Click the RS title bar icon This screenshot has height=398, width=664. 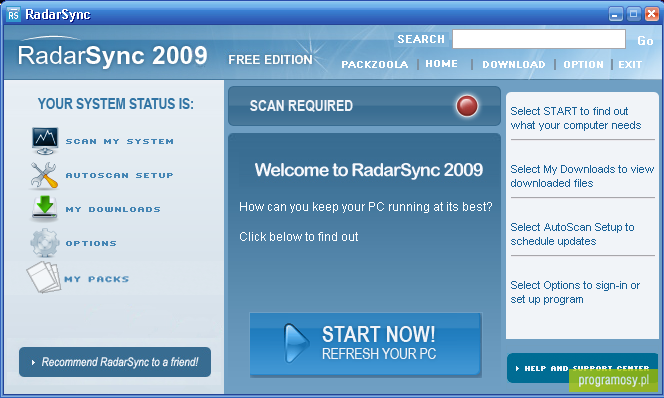(13, 15)
